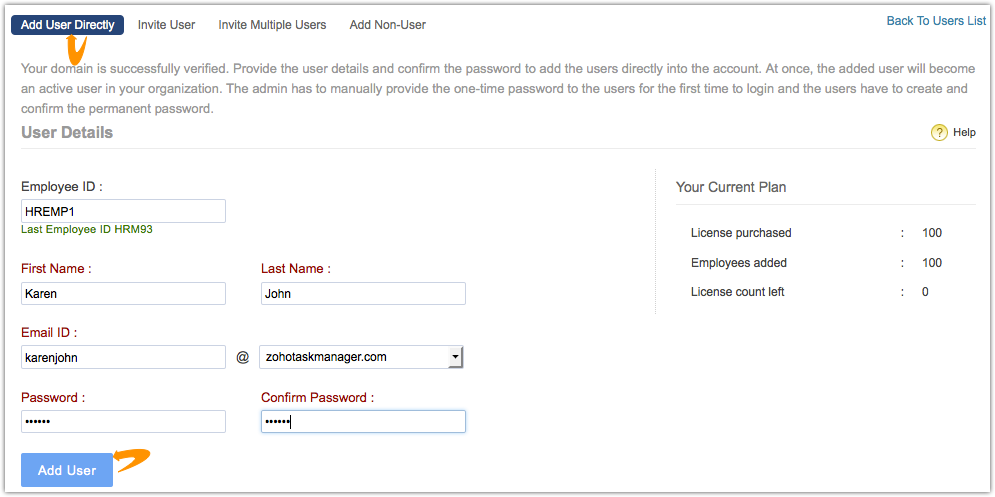Click the Back To Users List link

coord(936,21)
